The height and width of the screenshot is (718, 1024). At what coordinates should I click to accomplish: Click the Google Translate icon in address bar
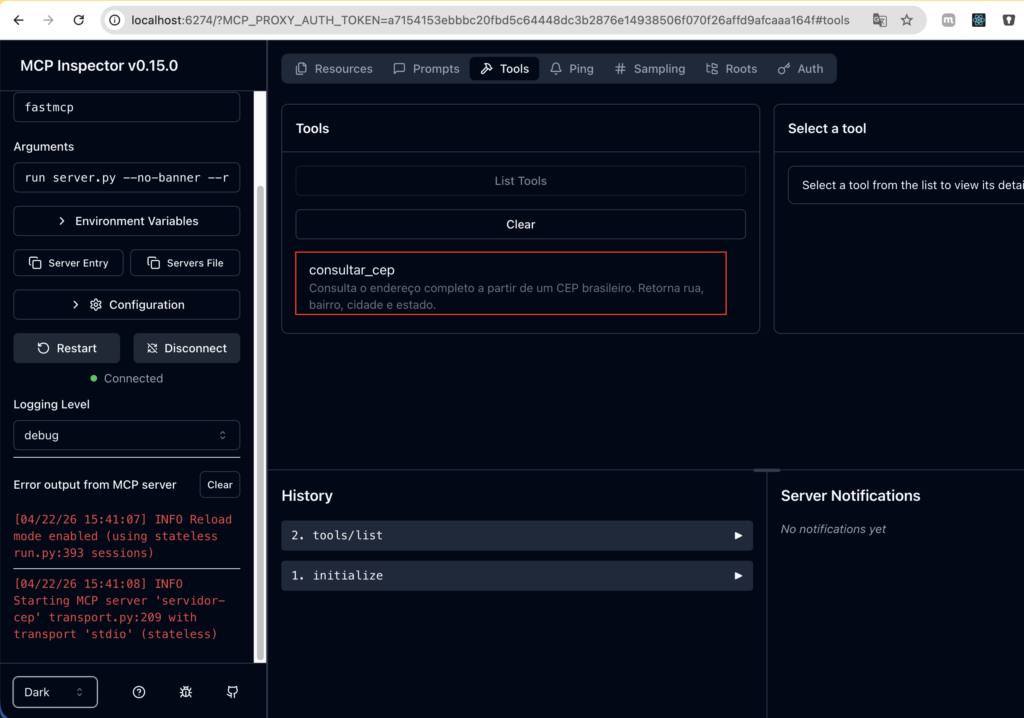tap(879, 20)
